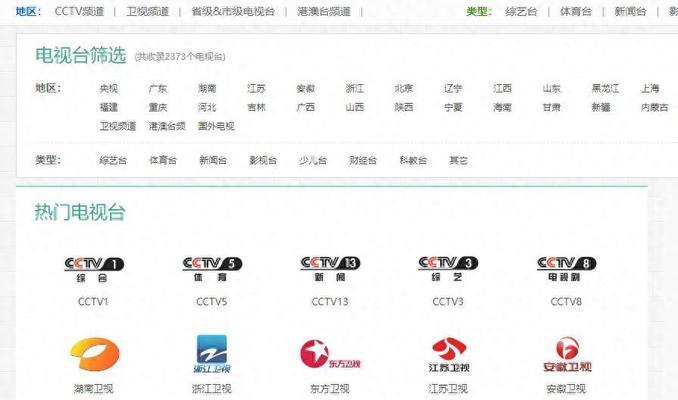678x400 pixels.
Task: Filter region by 黑龙江
Action: click(x=605, y=88)
